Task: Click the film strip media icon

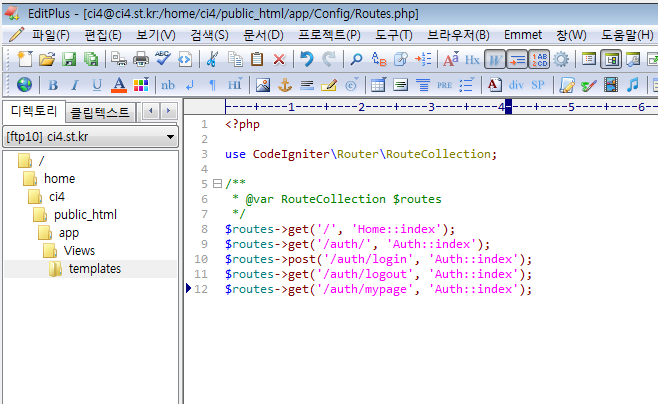Action: coord(611,85)
